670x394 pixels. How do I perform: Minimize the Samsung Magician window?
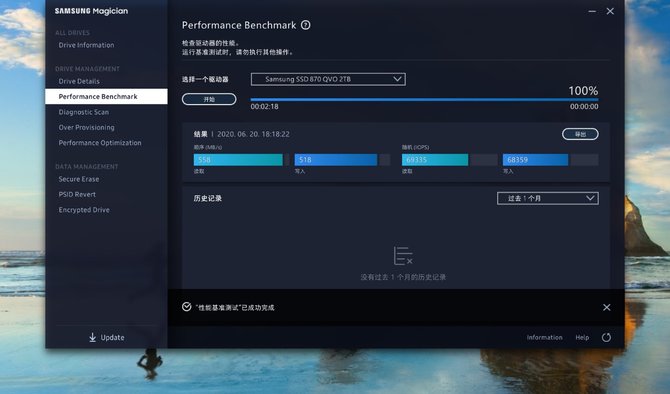[592, 12]
